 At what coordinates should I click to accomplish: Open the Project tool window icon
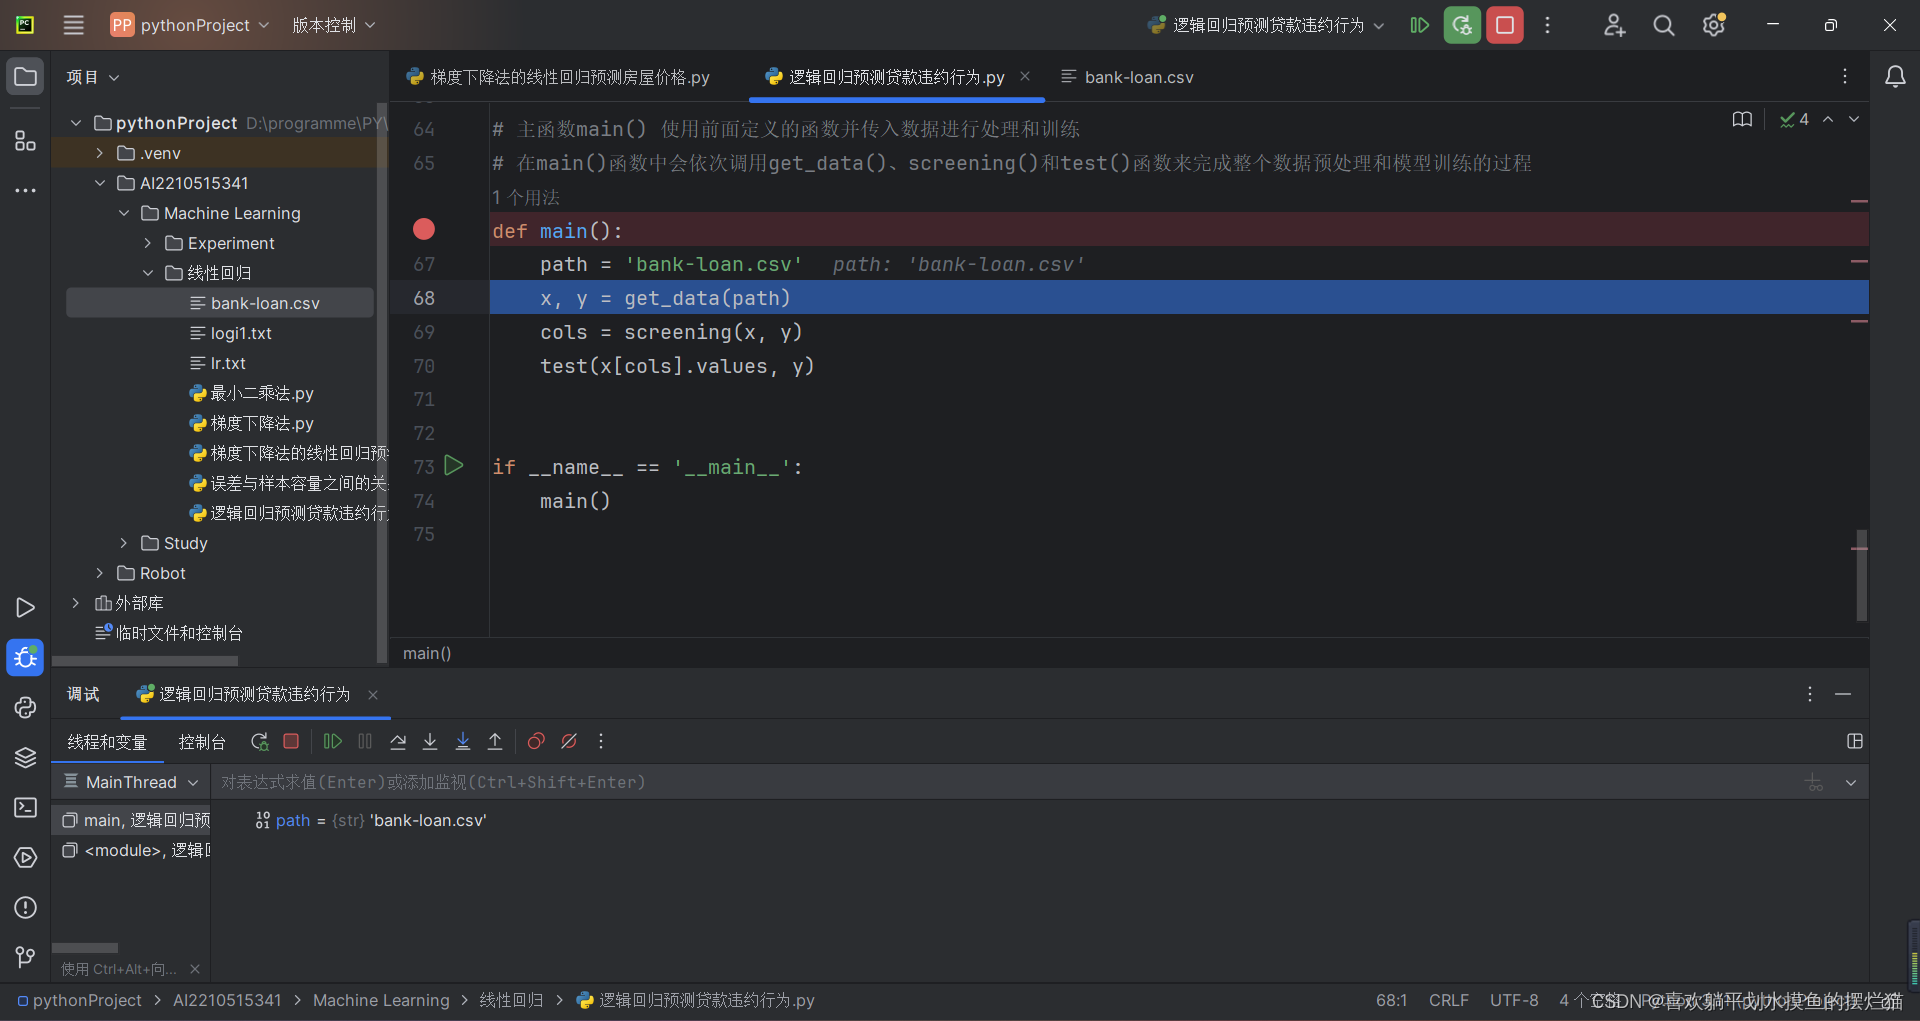coord(25,77)
